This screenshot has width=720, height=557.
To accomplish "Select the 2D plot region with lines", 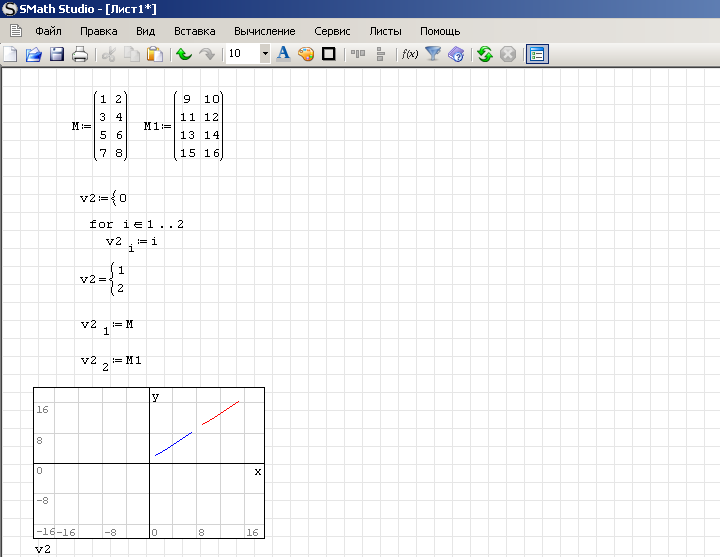I will tap(149, 463).
